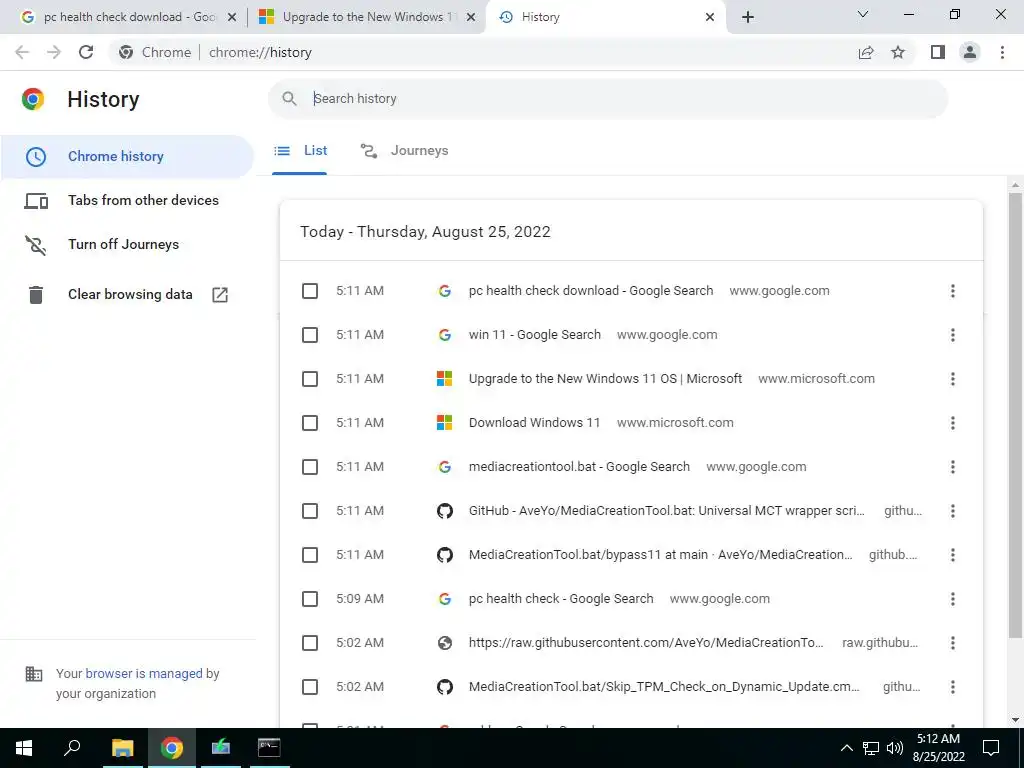Check the raw.githubusercontent.com entry box
Image resolution: width=1024 pixels, height=768 pixels.
310,643
